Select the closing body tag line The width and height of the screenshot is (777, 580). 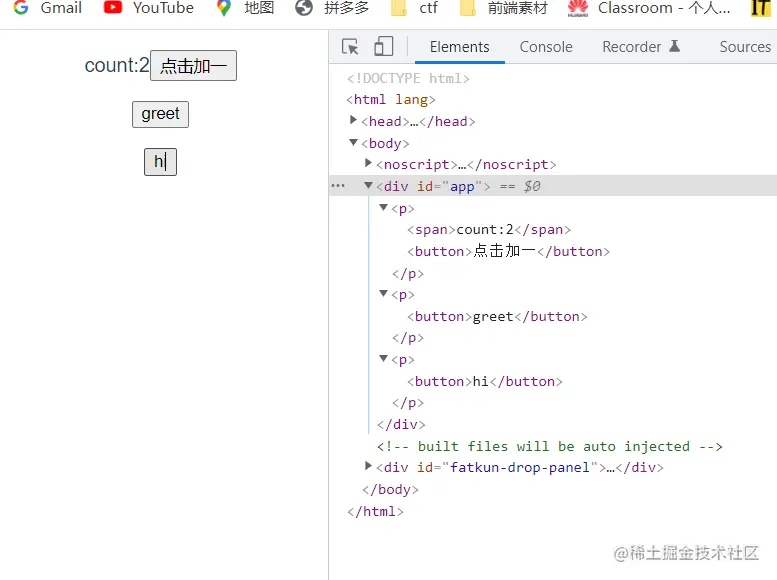coord(390,489)
